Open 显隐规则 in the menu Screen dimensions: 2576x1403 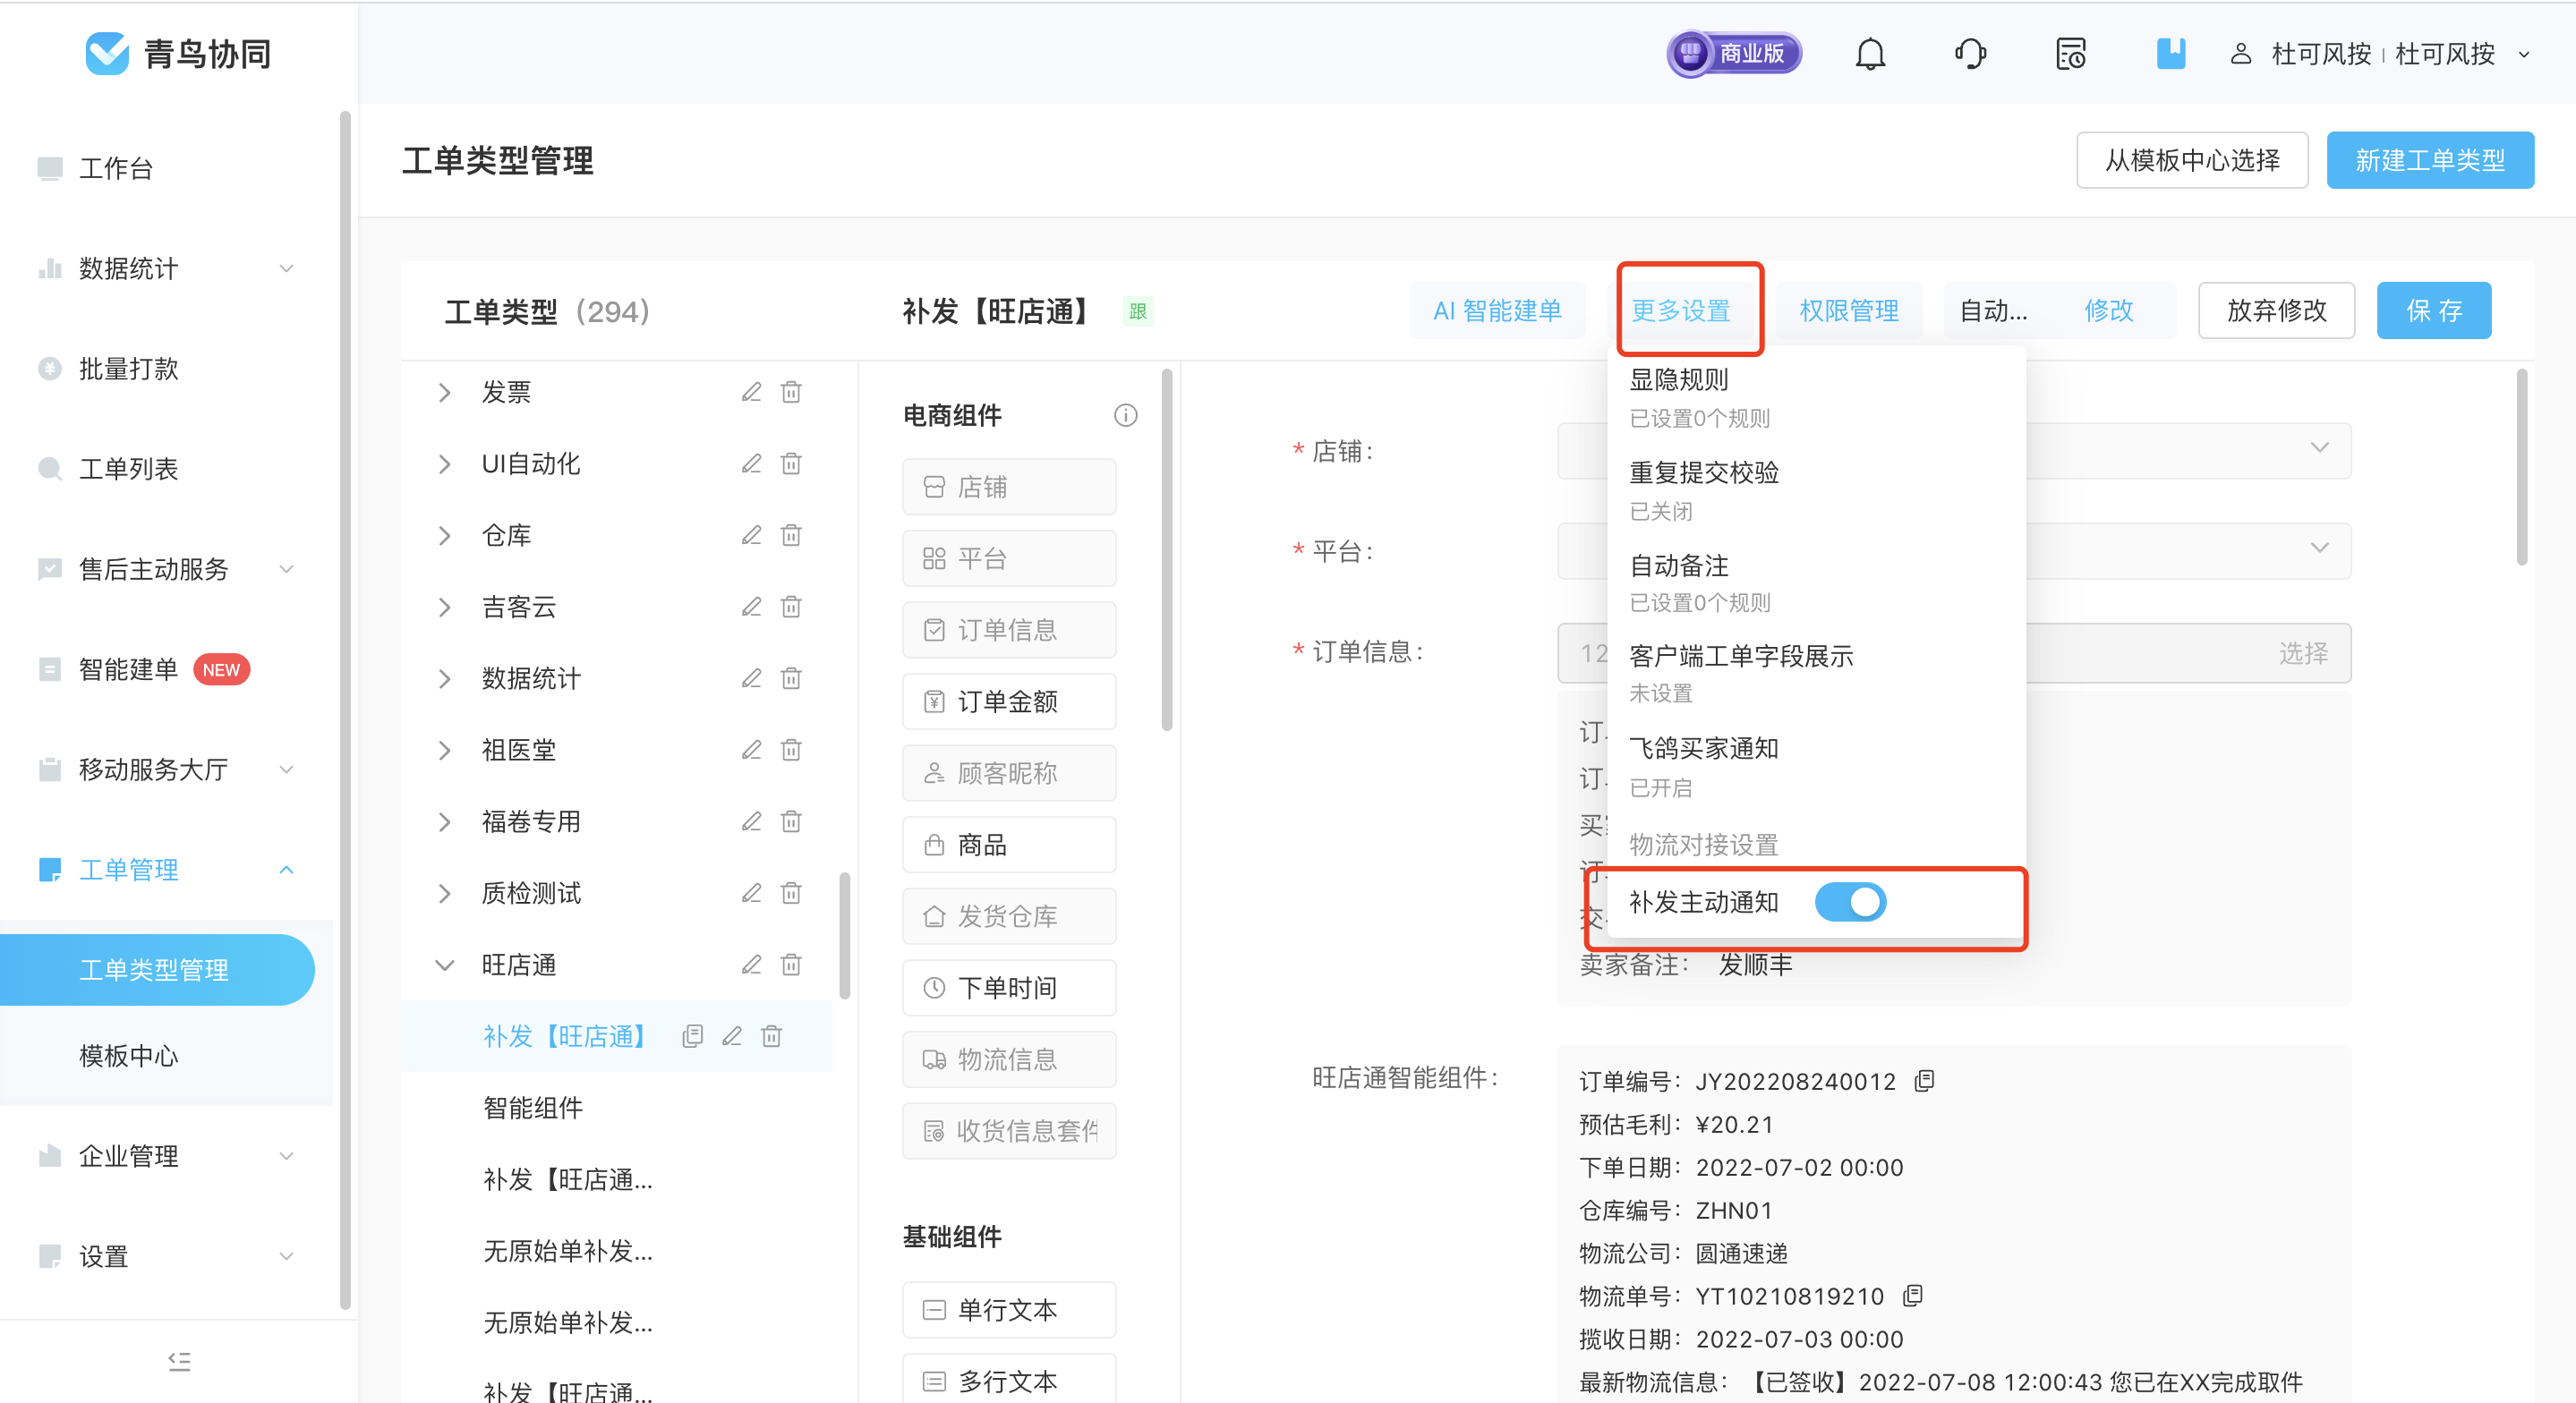[x=1679, y=380]
